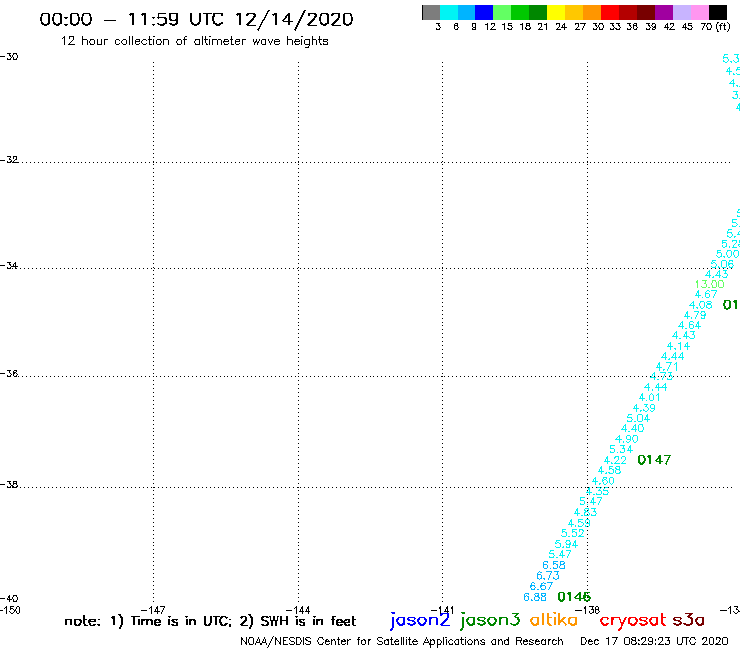
Task: Click the cyan legend swatch between 3 and 6
Action: point(449,12)
